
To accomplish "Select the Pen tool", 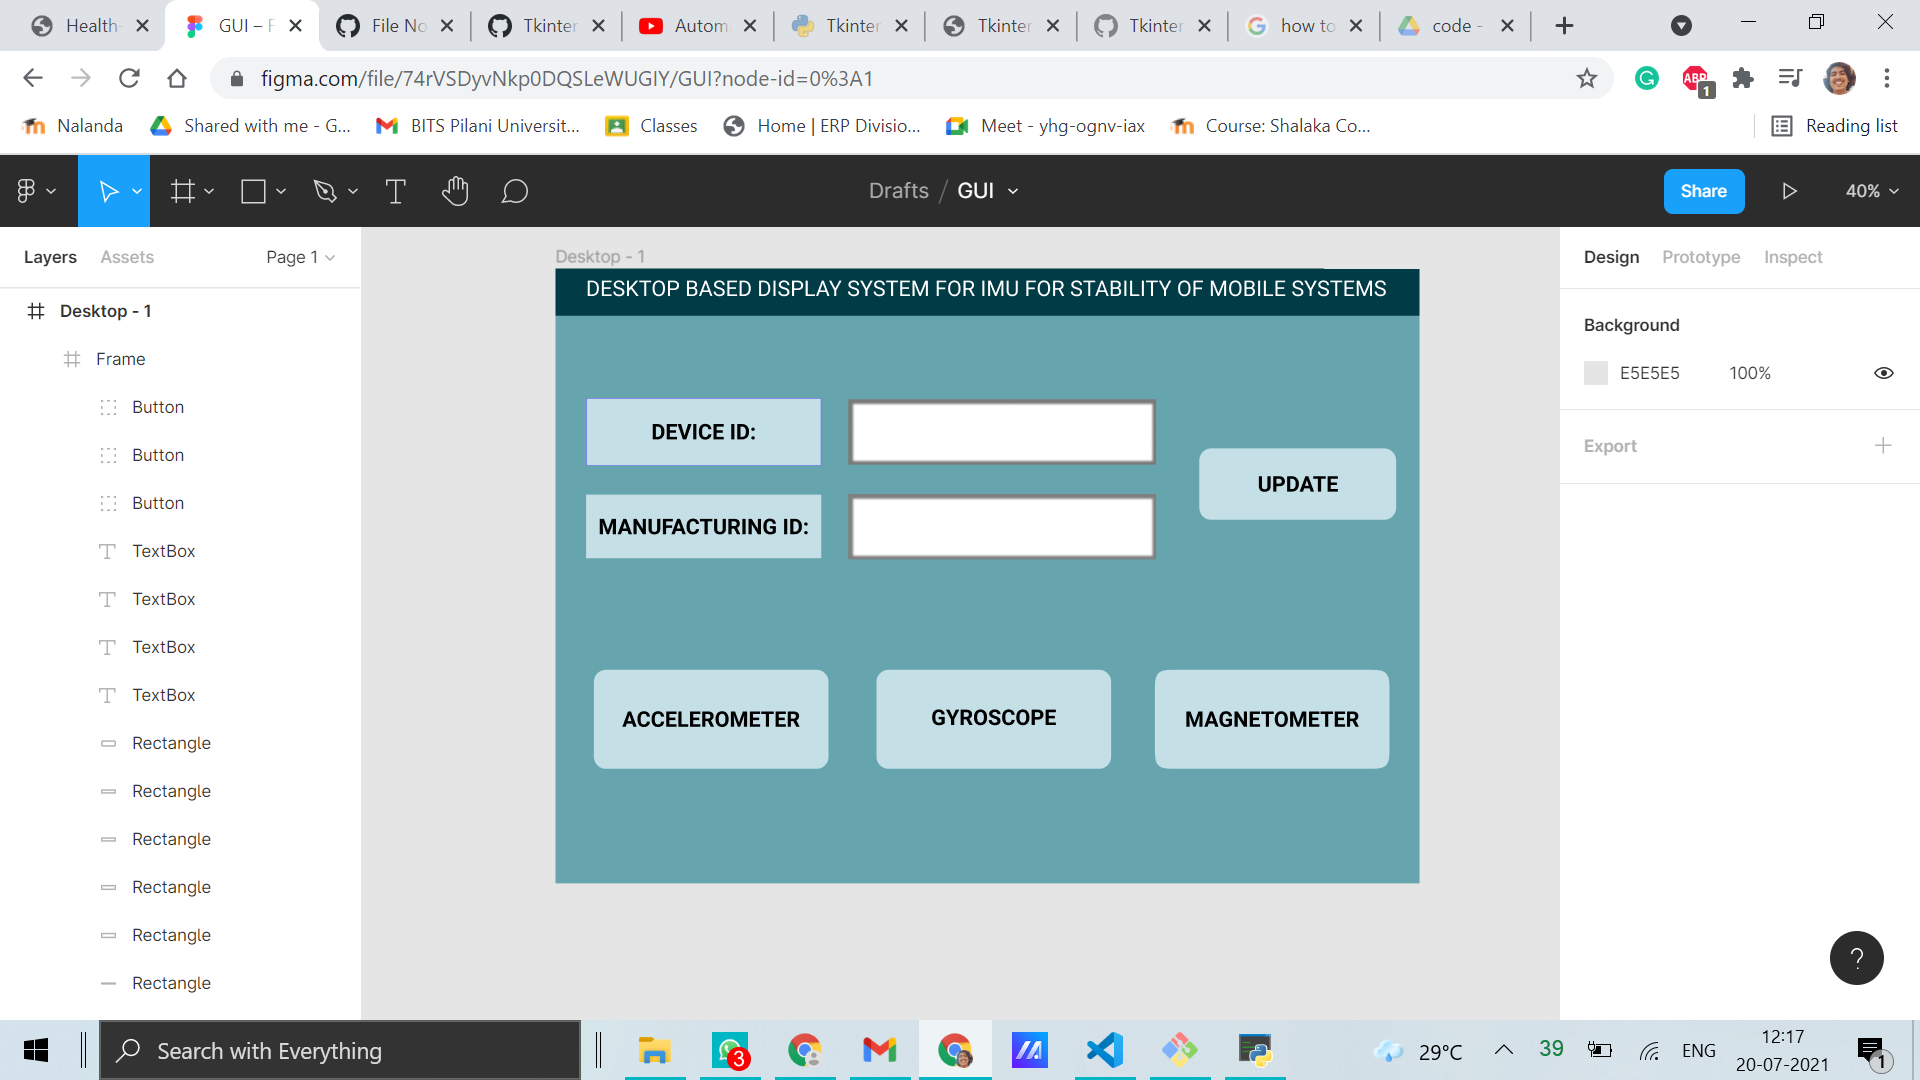I will pyautogui.click(x=326, y=191).
